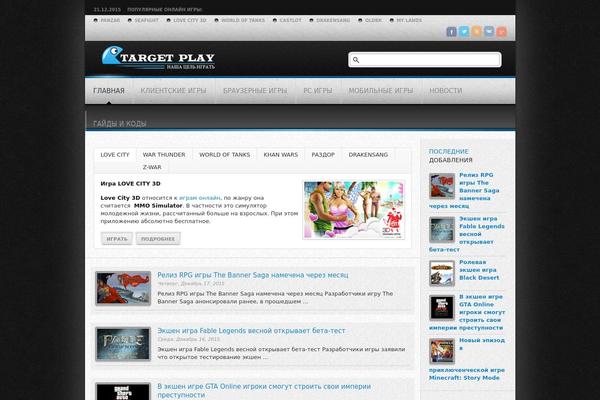The width and height of the screenshot is (600, 400).
Task: Open Fable Legends article headline
Action: click(251, 330)
